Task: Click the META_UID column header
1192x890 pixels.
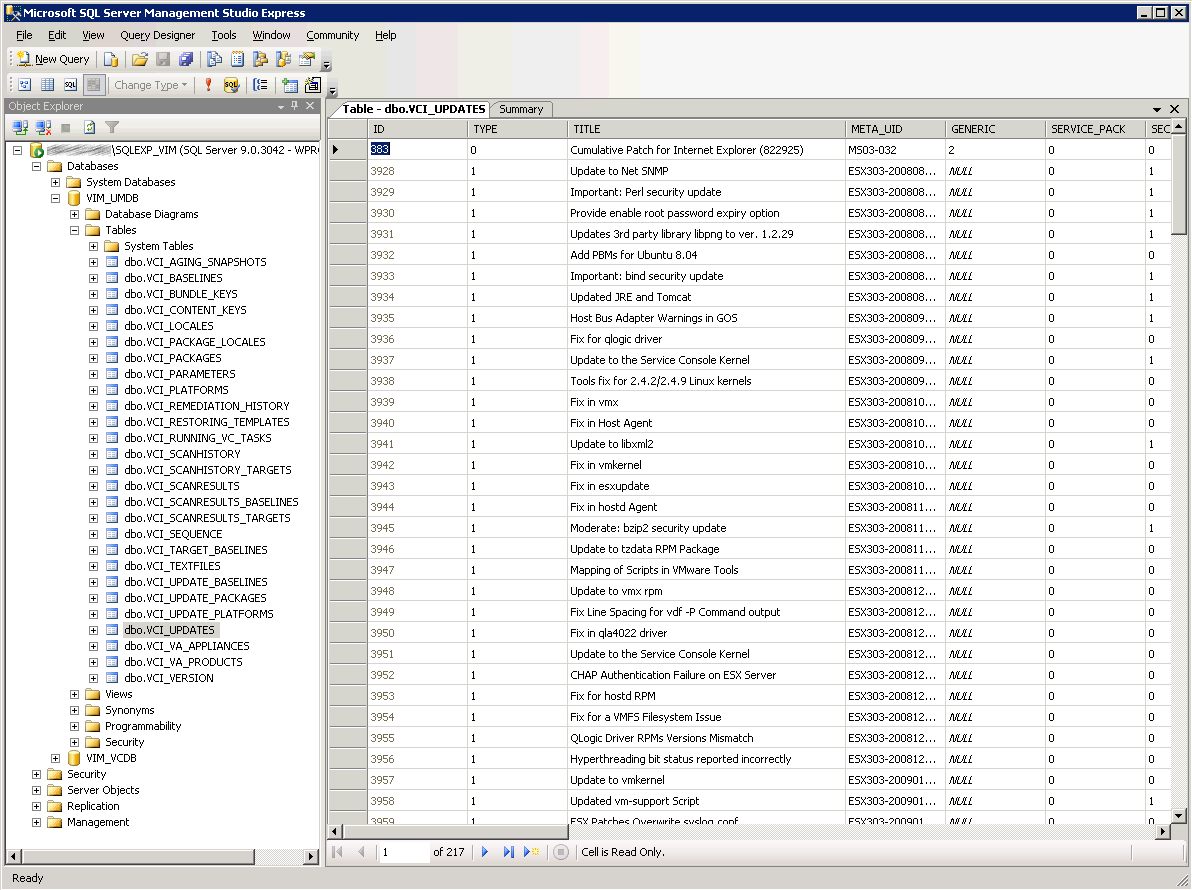Action: click(x=895, y=129)
